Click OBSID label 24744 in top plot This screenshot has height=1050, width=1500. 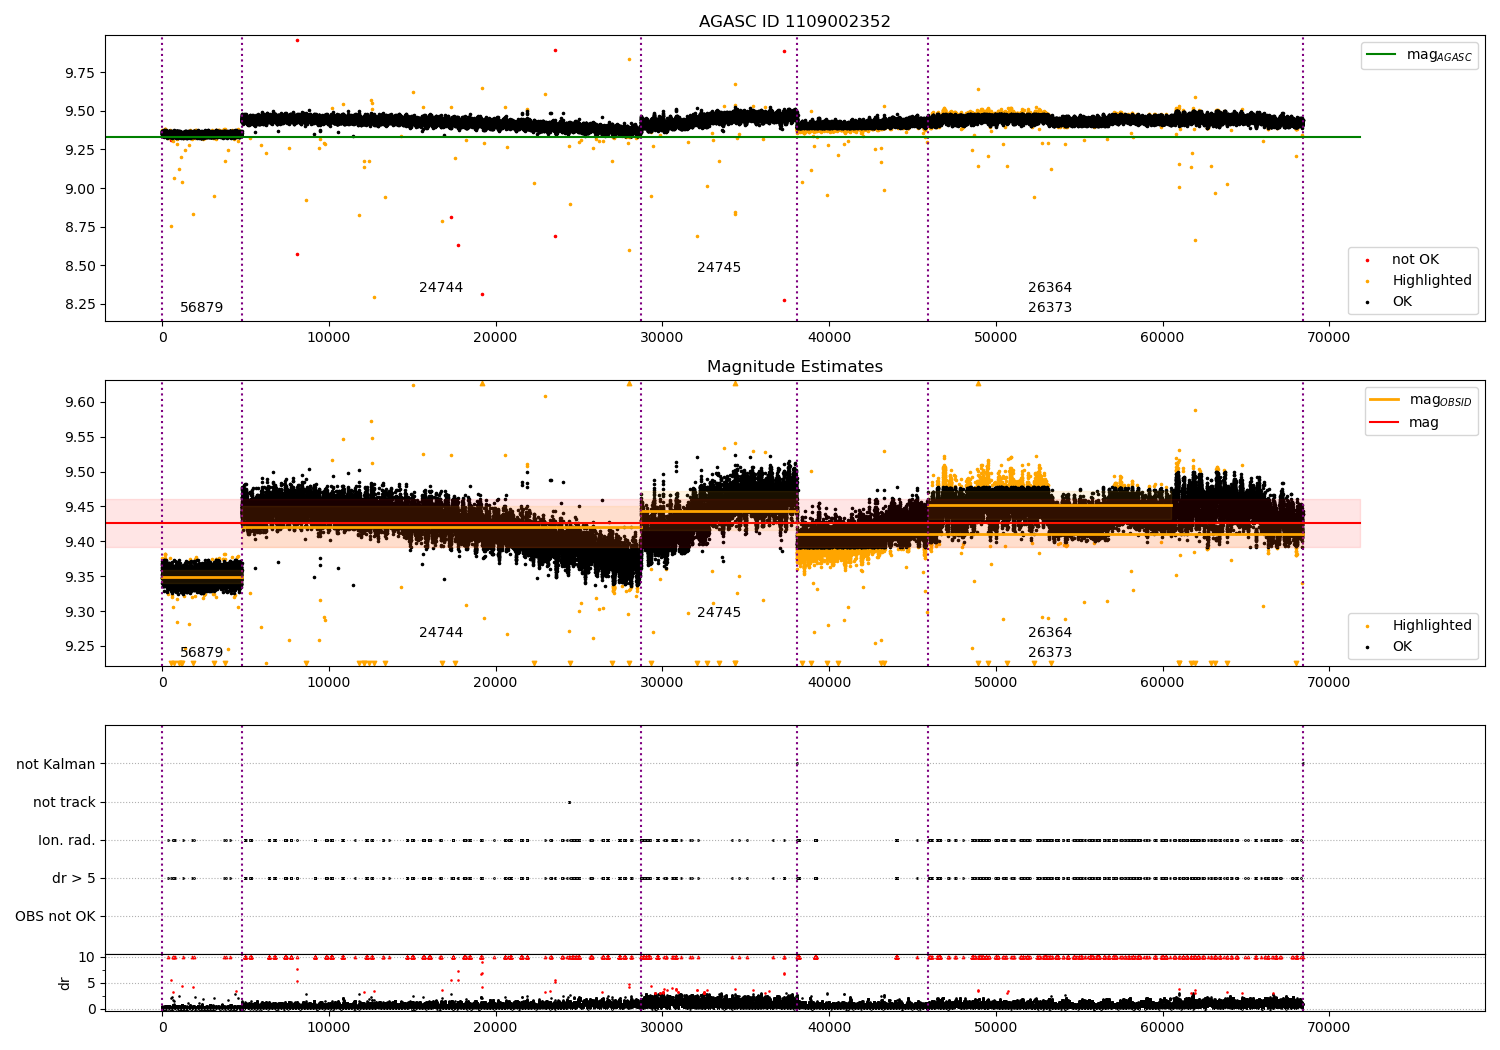pyautogui.click(x=441, y=288)
